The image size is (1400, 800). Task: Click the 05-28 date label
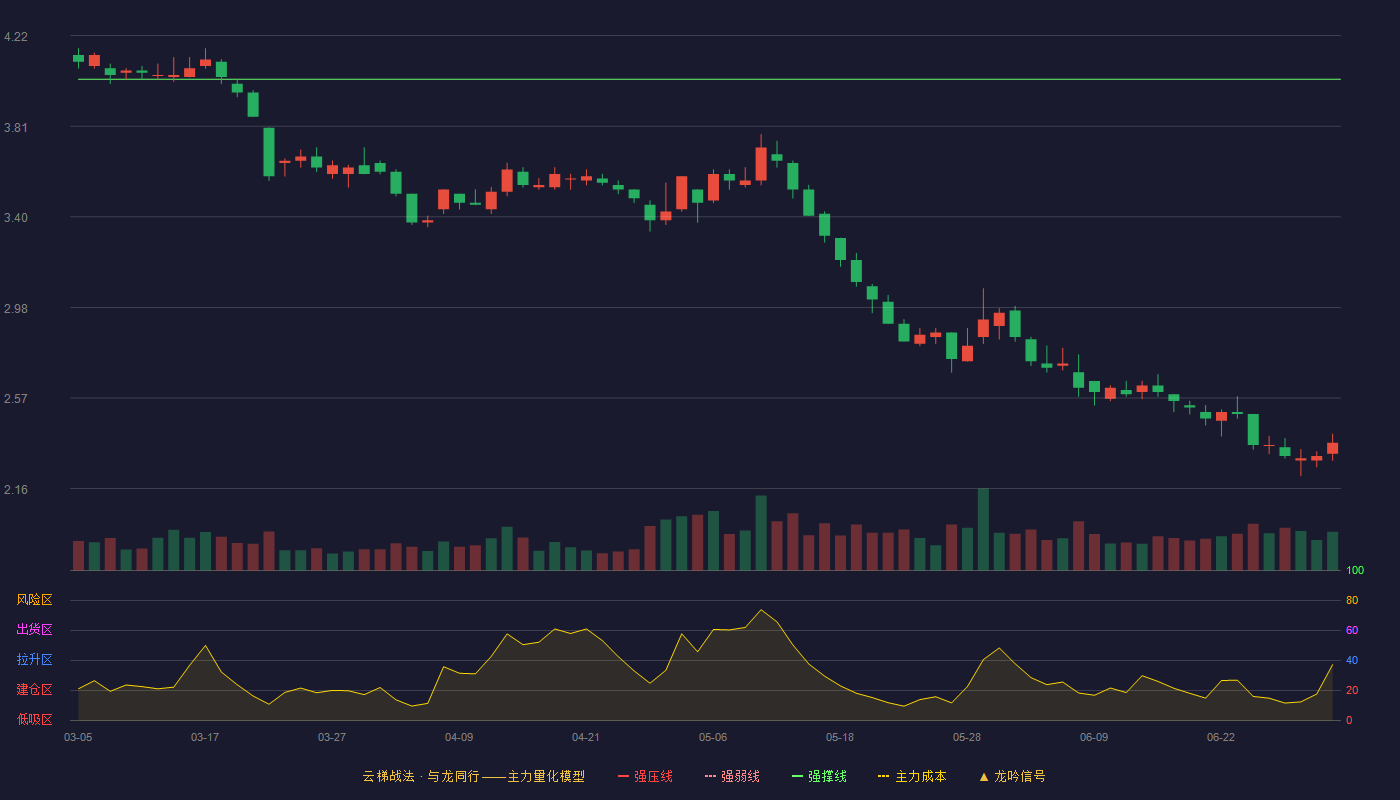pos(967,737)
